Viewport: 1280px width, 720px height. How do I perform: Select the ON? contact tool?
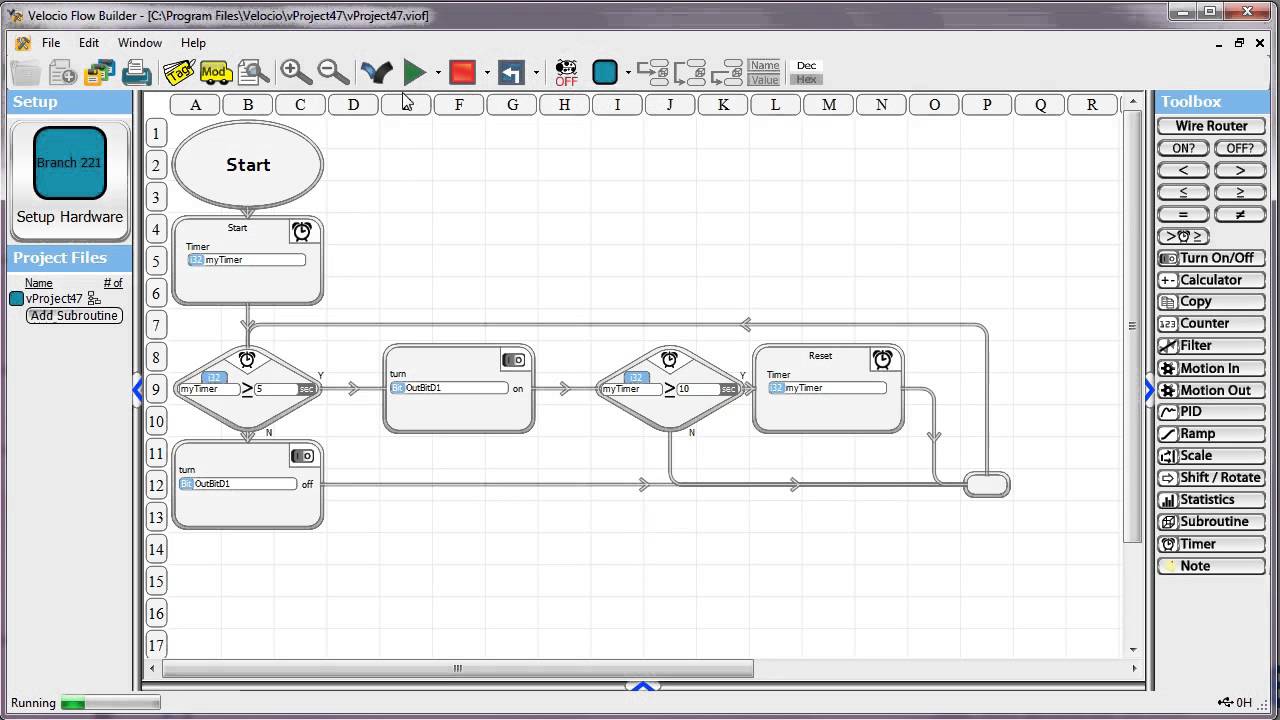click(x=1183, y=148)
